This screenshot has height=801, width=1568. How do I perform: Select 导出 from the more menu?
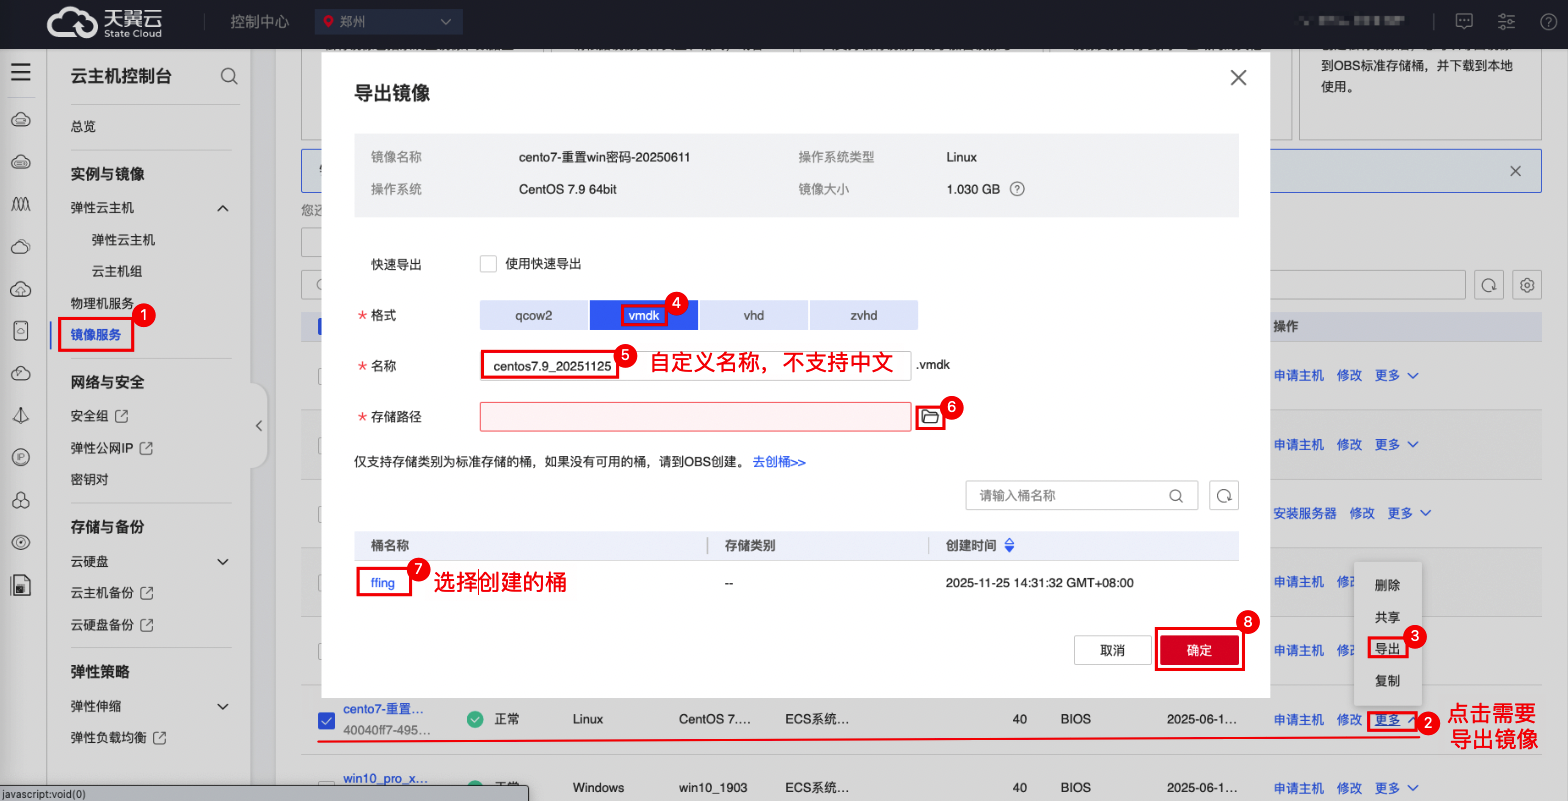tap(1387, 649)
